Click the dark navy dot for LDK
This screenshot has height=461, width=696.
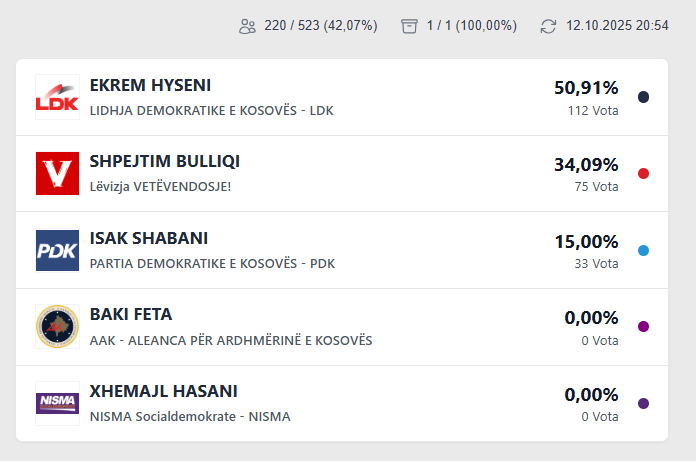pos(643,97)
